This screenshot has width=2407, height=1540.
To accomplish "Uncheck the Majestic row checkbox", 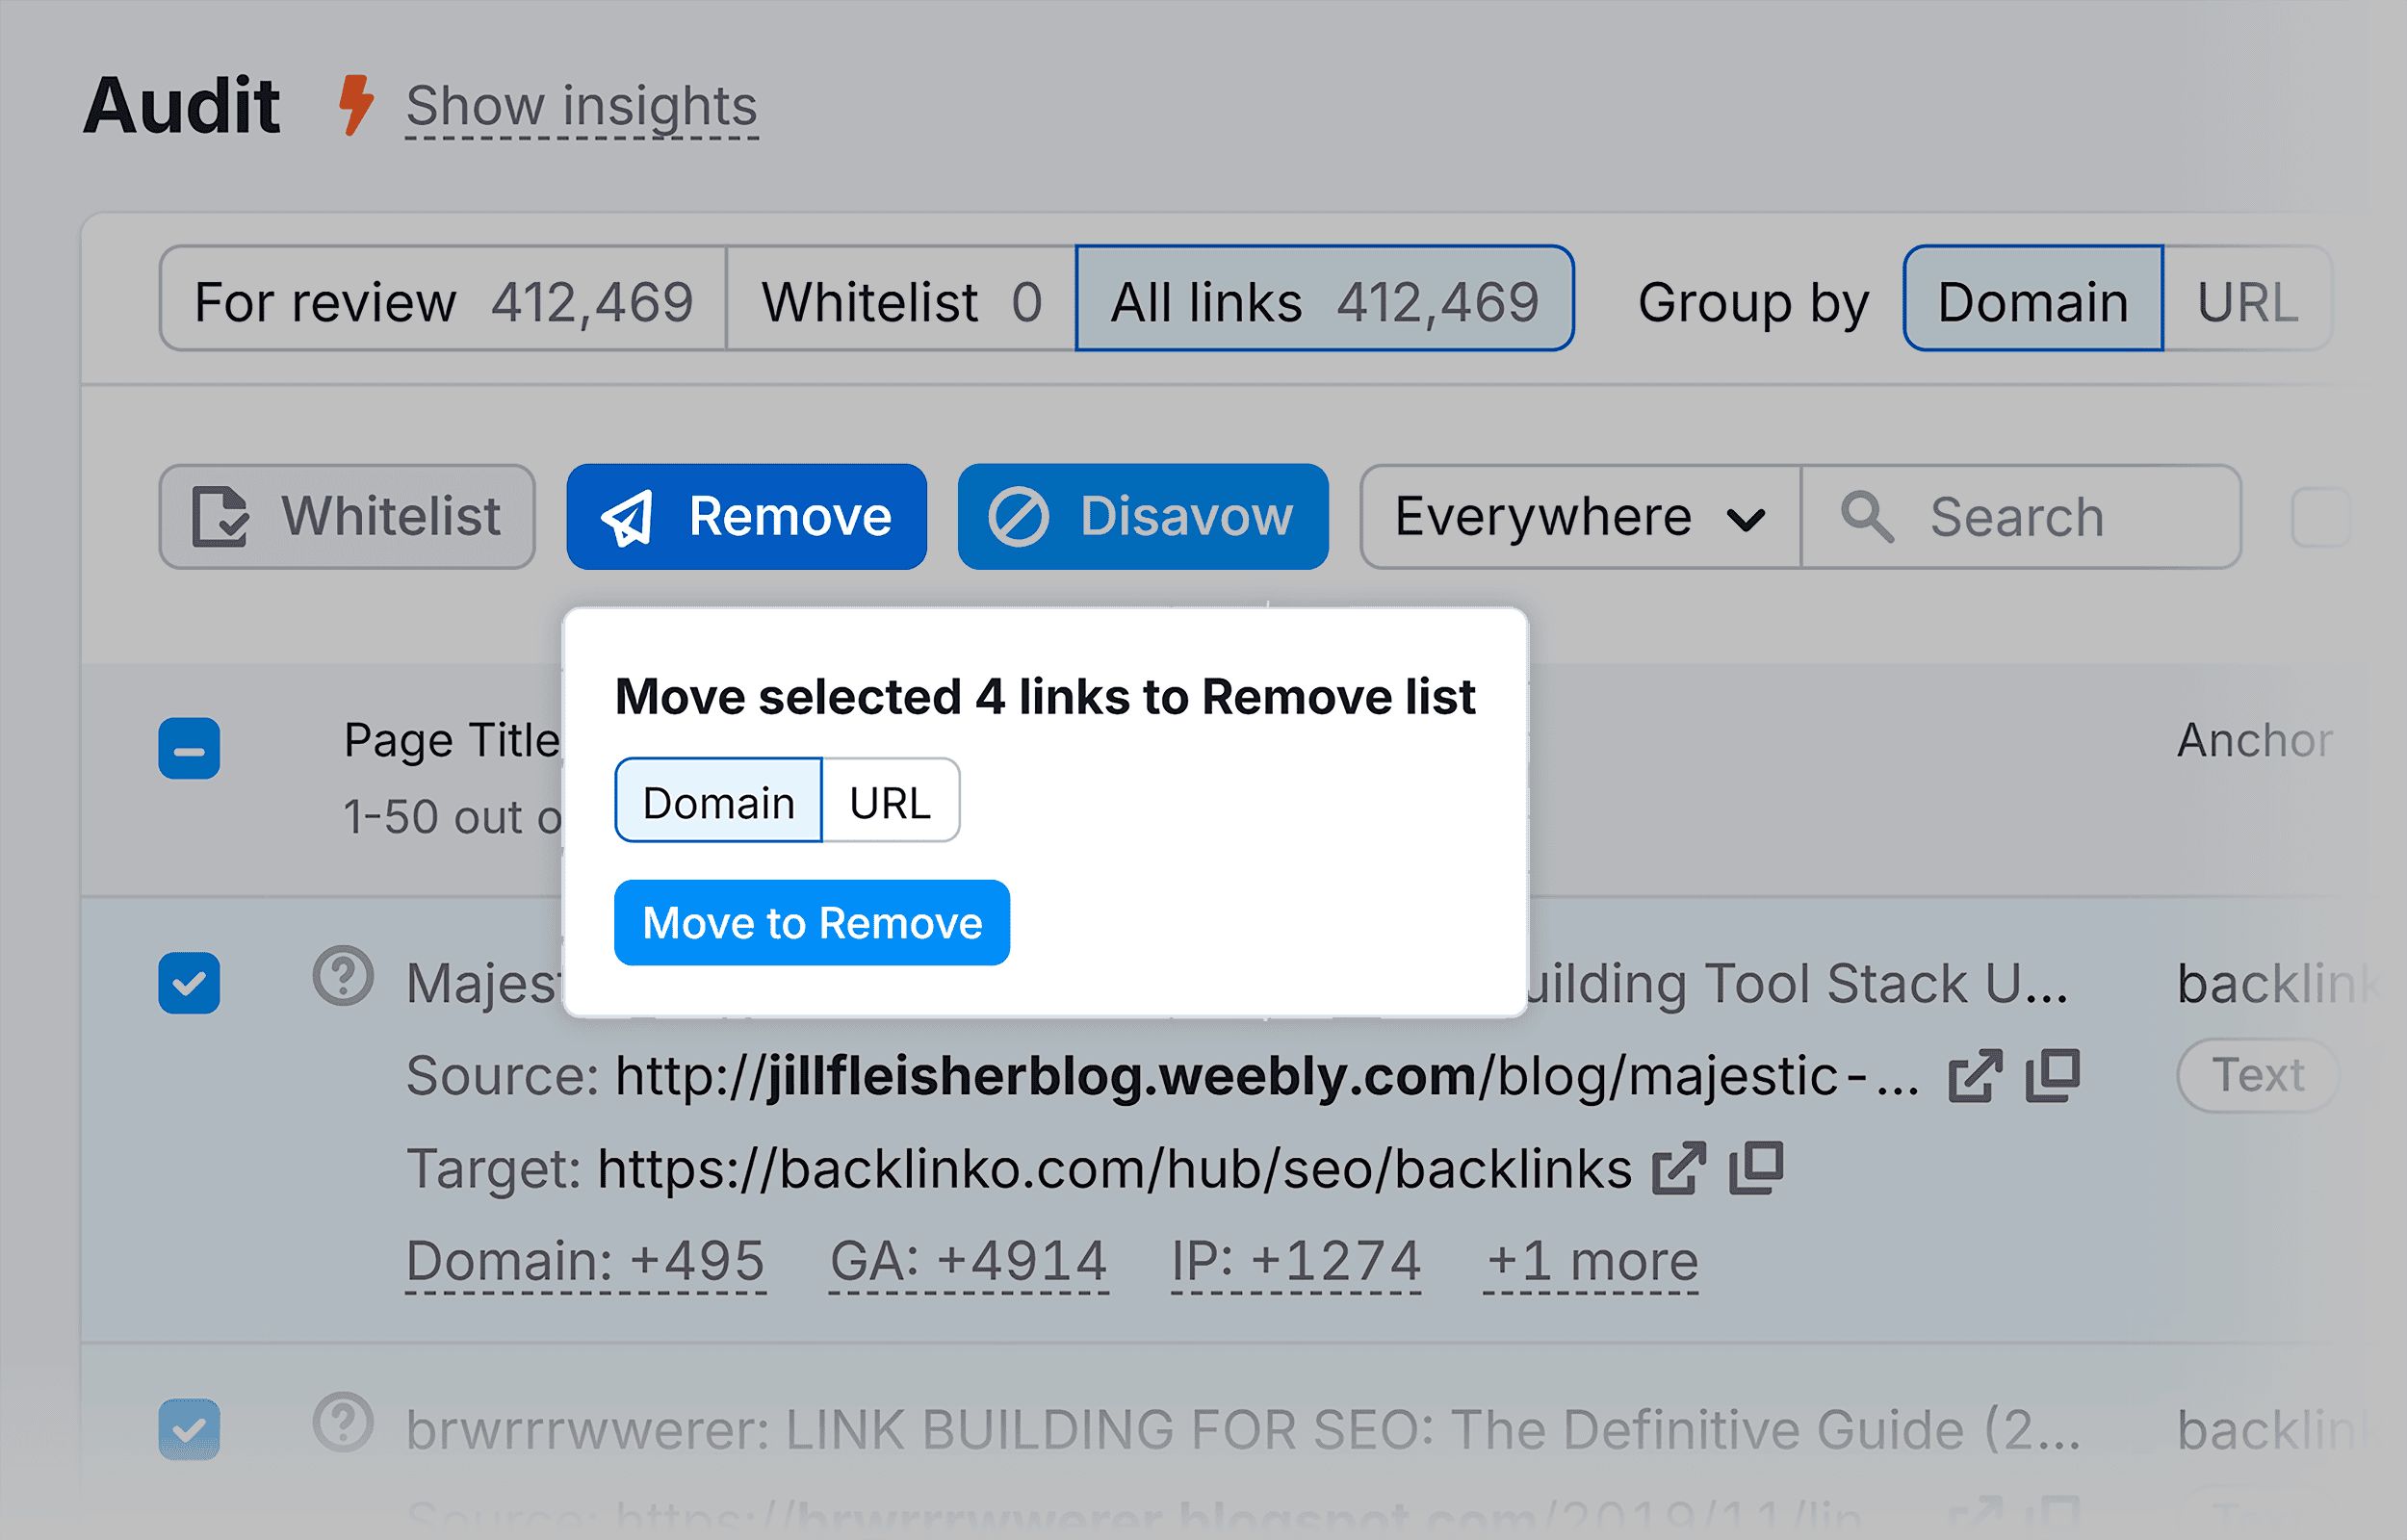I will pyautogui.click(x=189, y=983).
